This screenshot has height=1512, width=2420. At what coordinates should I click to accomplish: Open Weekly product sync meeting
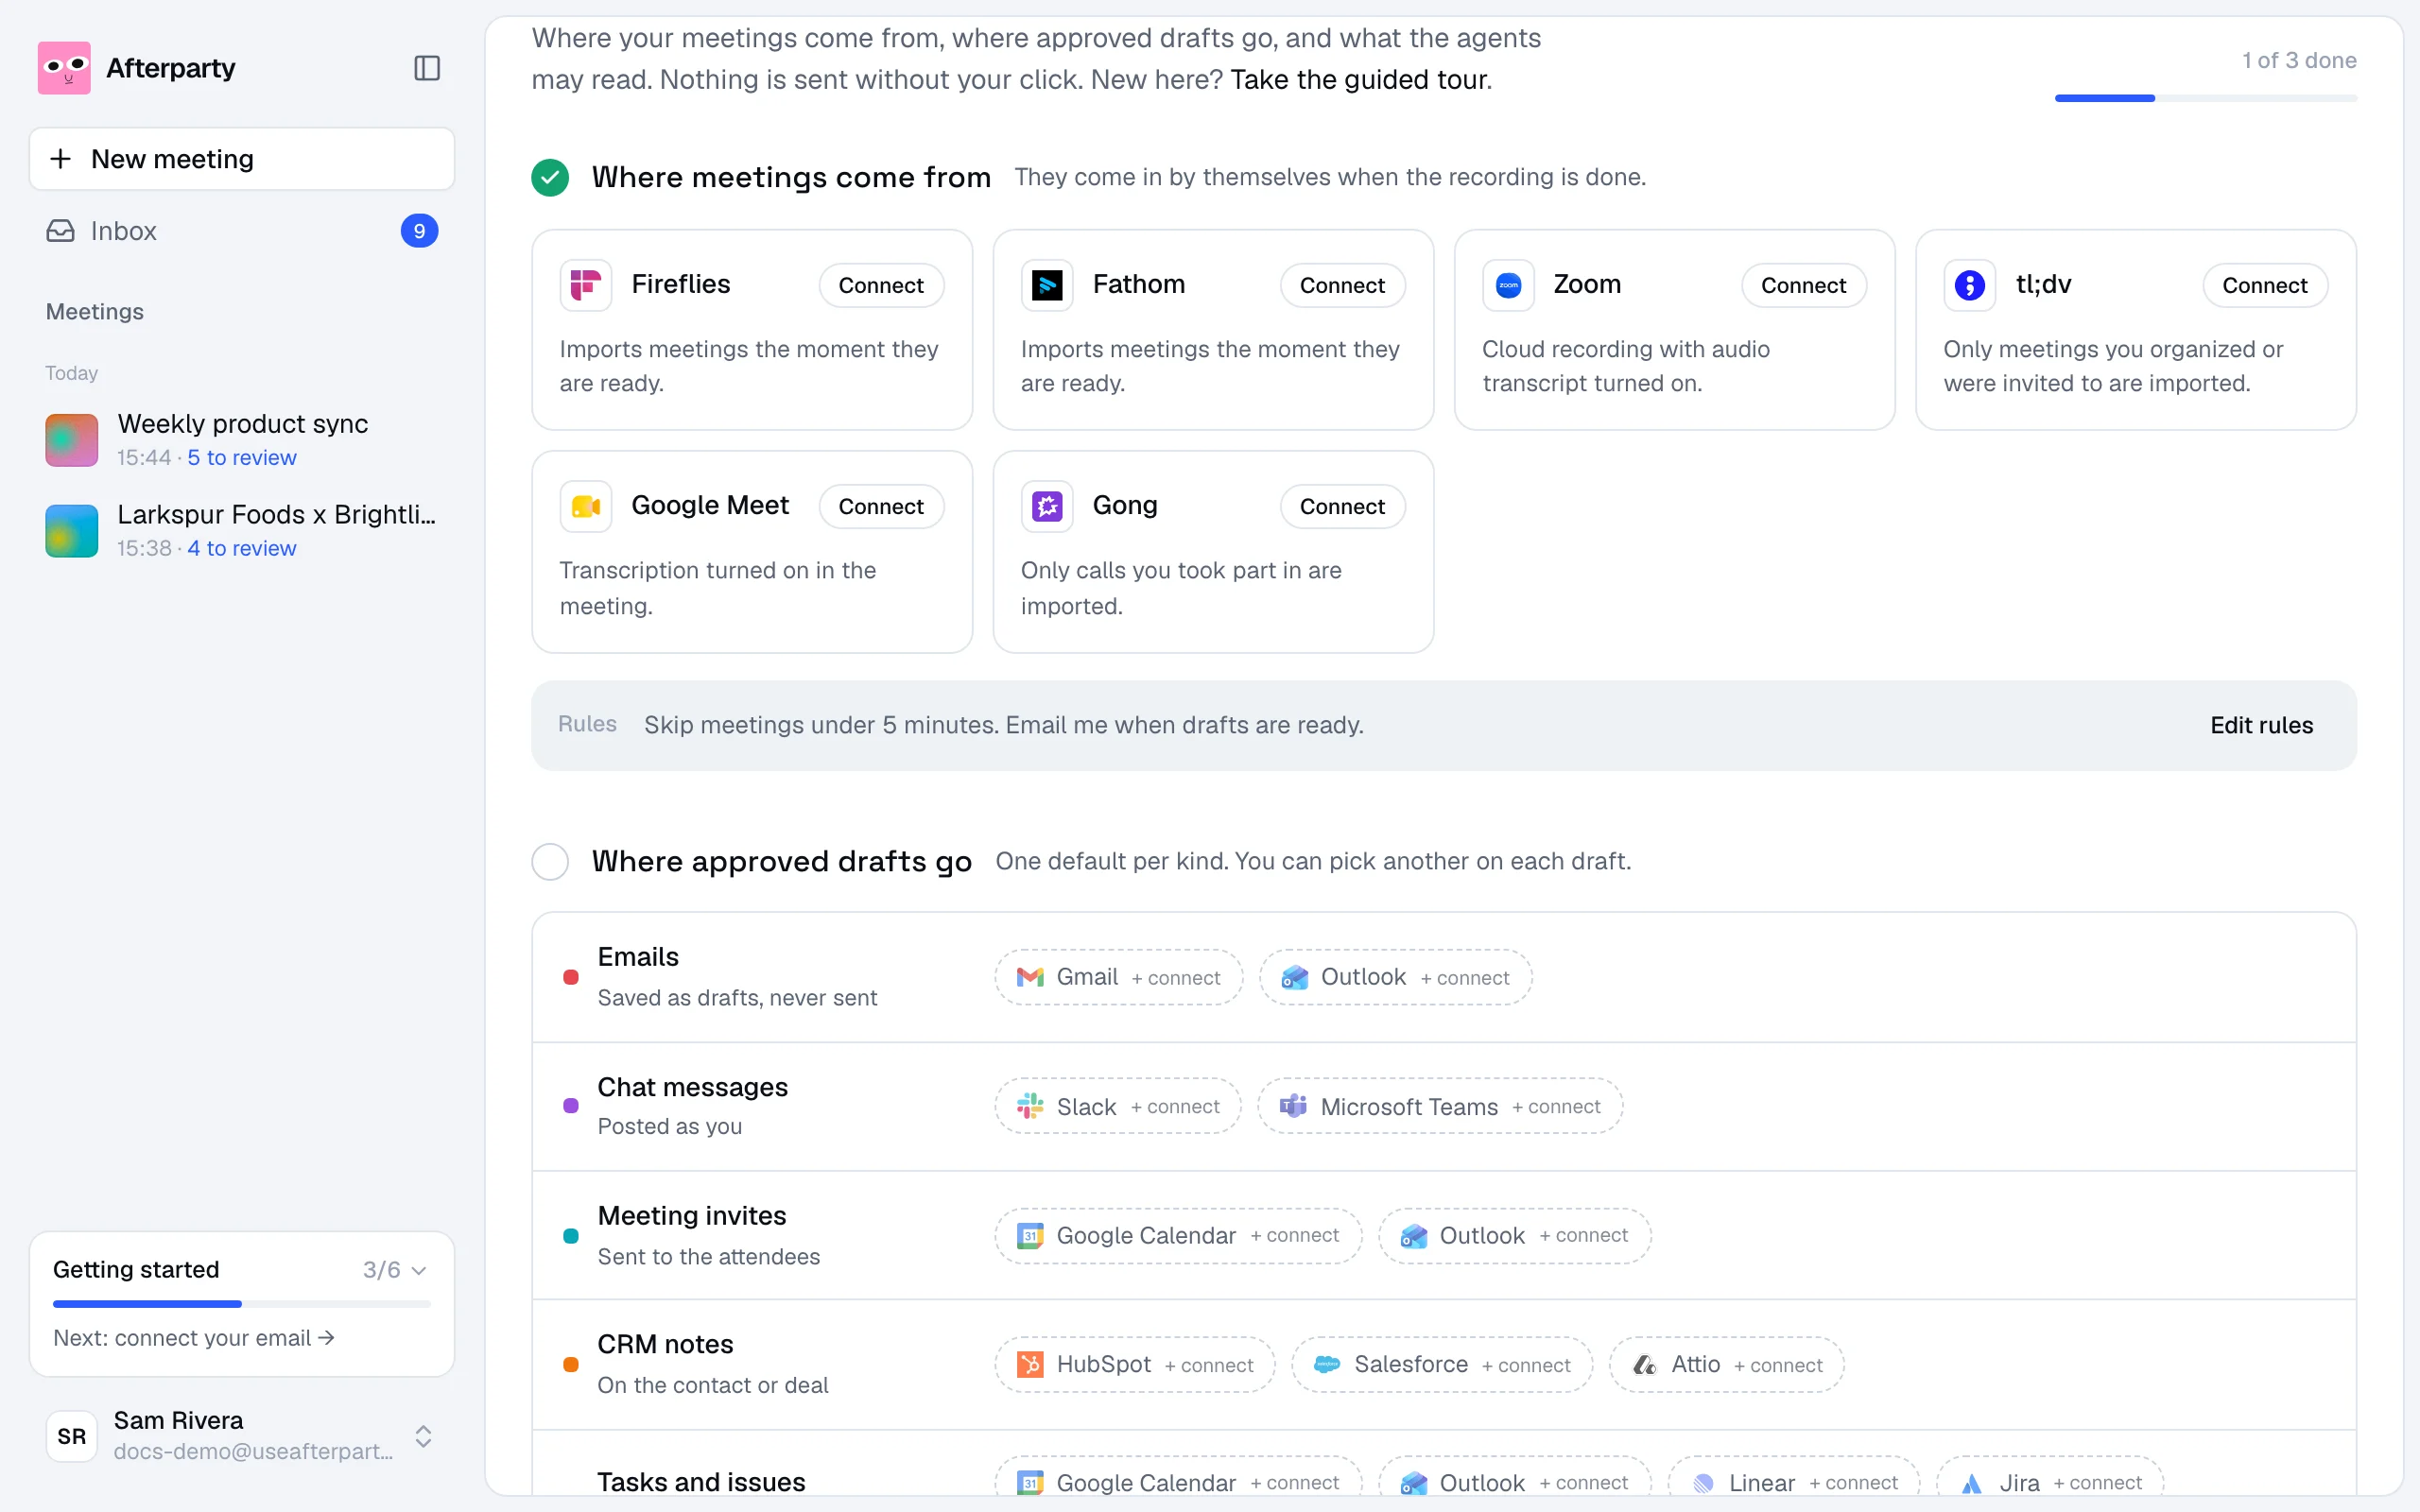point(242,440)
